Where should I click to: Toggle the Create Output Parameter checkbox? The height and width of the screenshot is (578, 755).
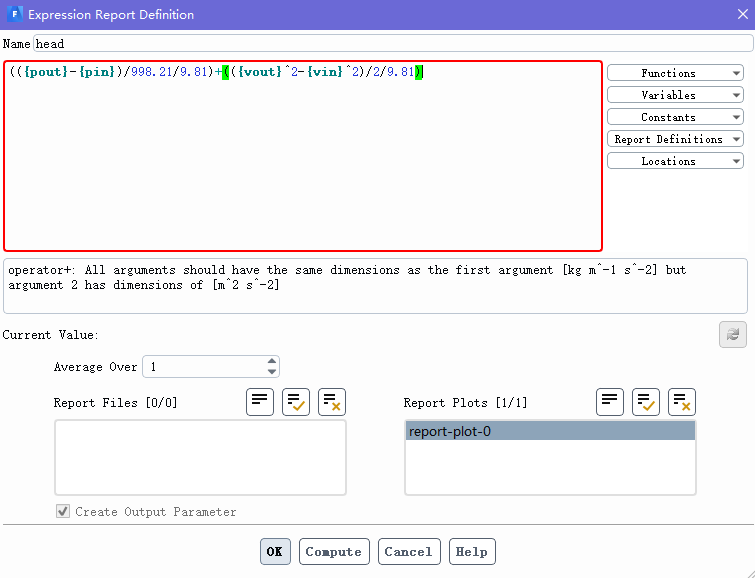tap(64, 512)
